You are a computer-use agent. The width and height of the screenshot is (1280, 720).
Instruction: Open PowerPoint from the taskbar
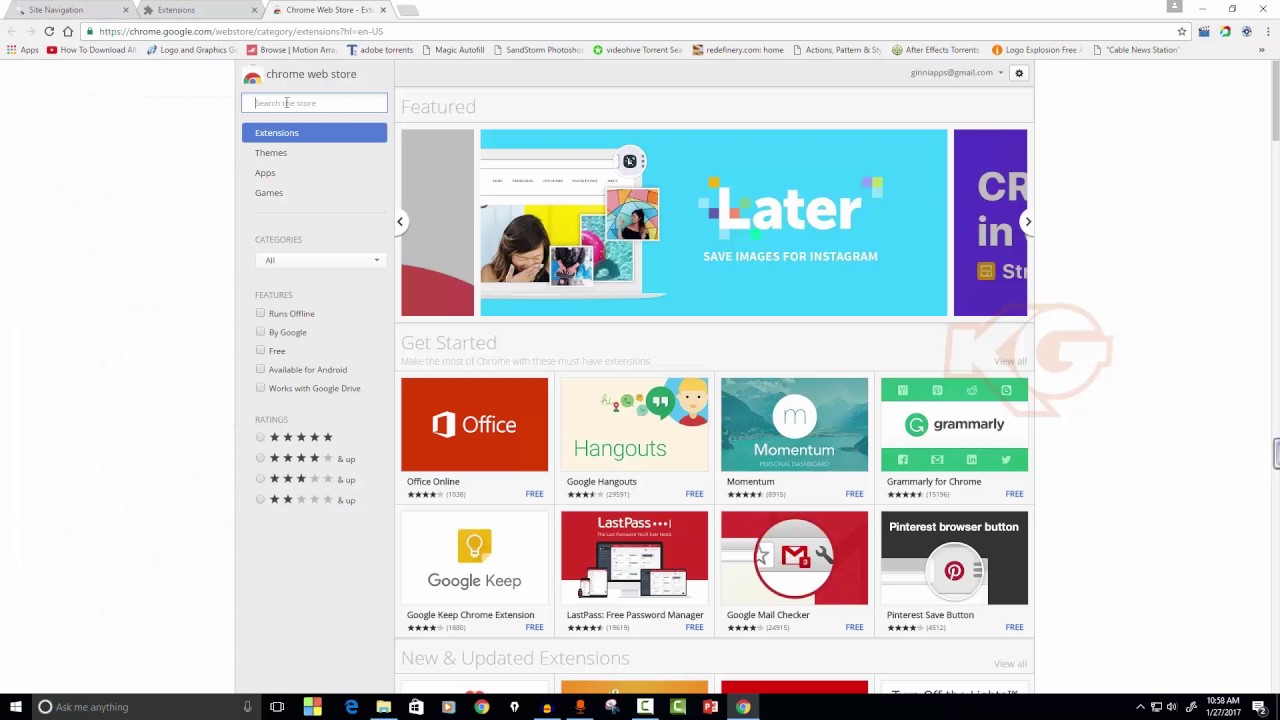click(710, 707)
